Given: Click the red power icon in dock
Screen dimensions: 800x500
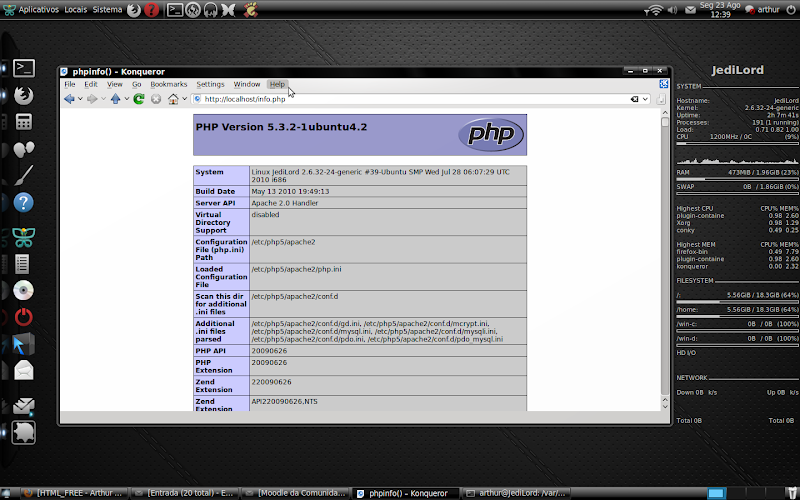Looking at the screenshot, I should tap(23, 317).
